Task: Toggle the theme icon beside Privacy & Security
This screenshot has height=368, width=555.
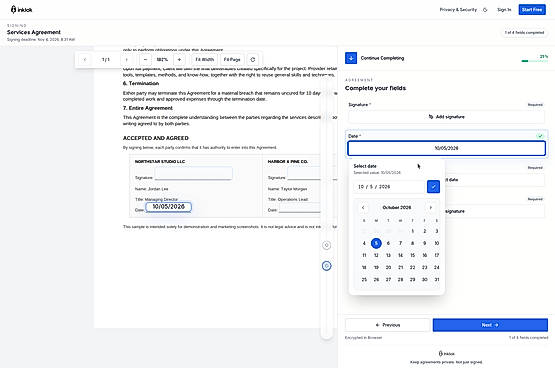Action: pyautogui.click(x=485, y=10)
